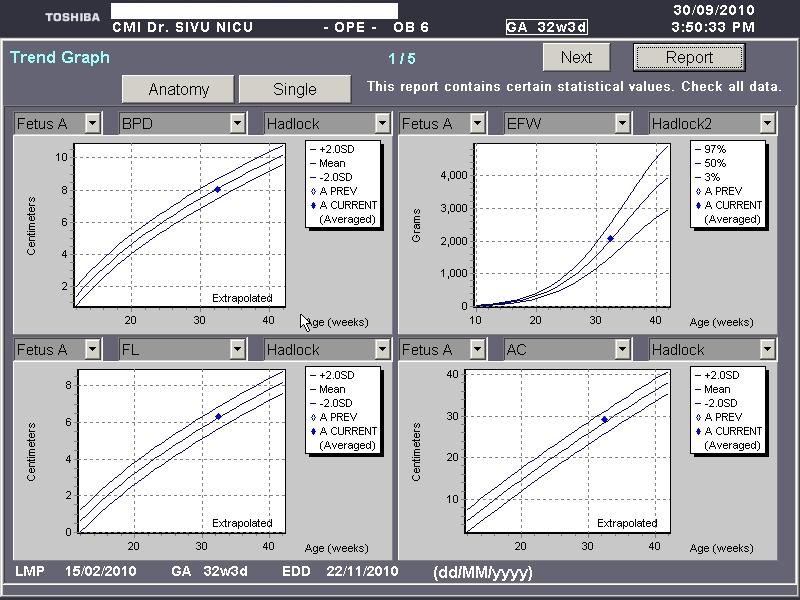This screenshot has width=800, height=600.
Task: Open the BPD measurement dropdown arrow
Action: 237,124
